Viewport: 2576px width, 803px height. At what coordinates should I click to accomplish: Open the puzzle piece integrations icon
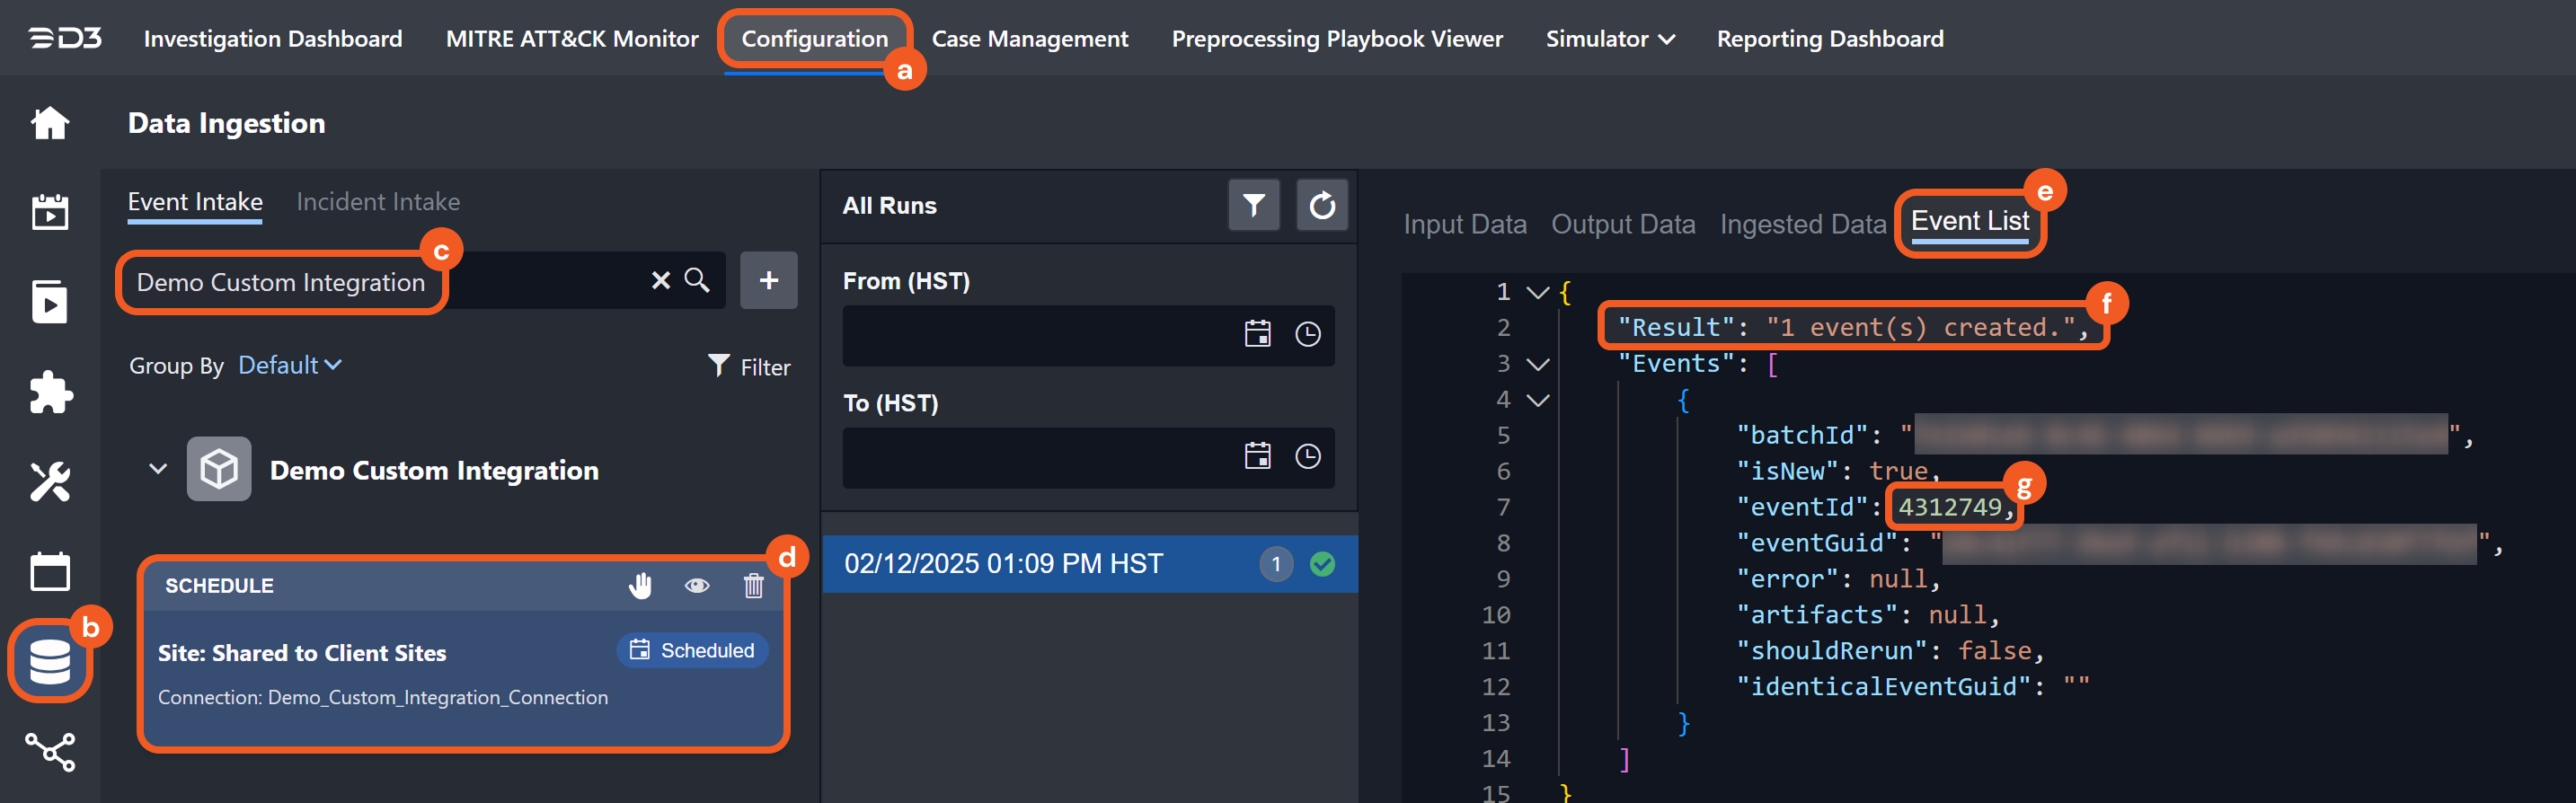[50, 392]
